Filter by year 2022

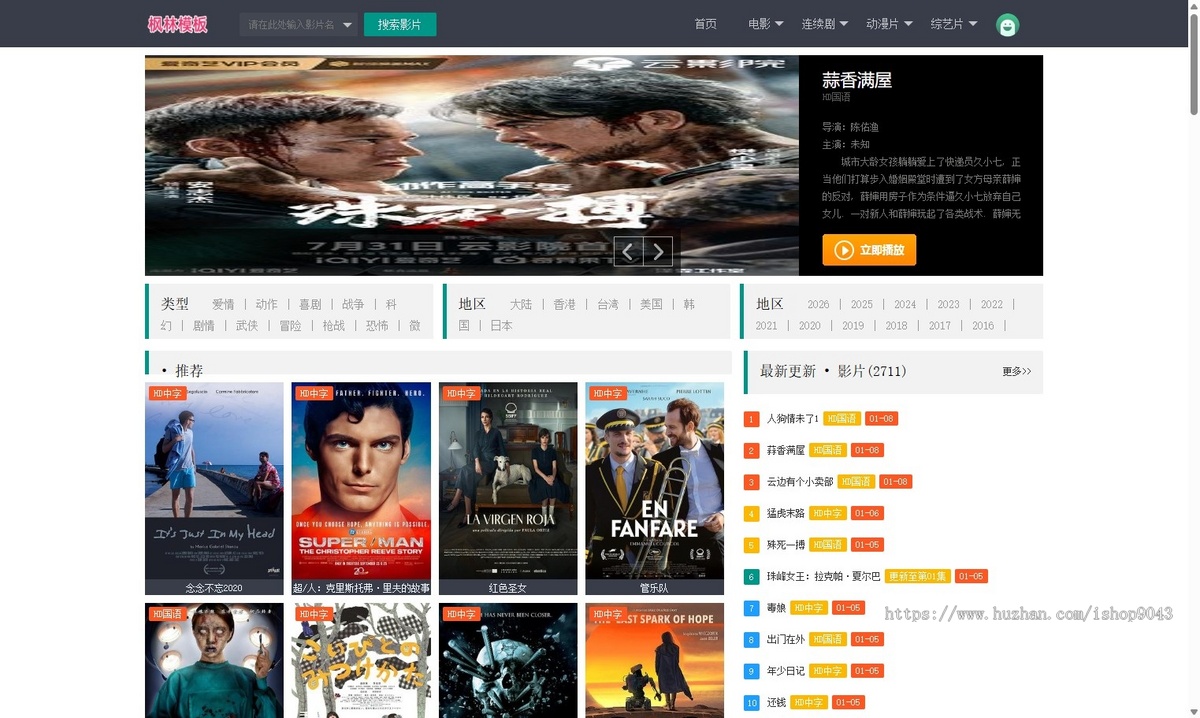point(992,304)
